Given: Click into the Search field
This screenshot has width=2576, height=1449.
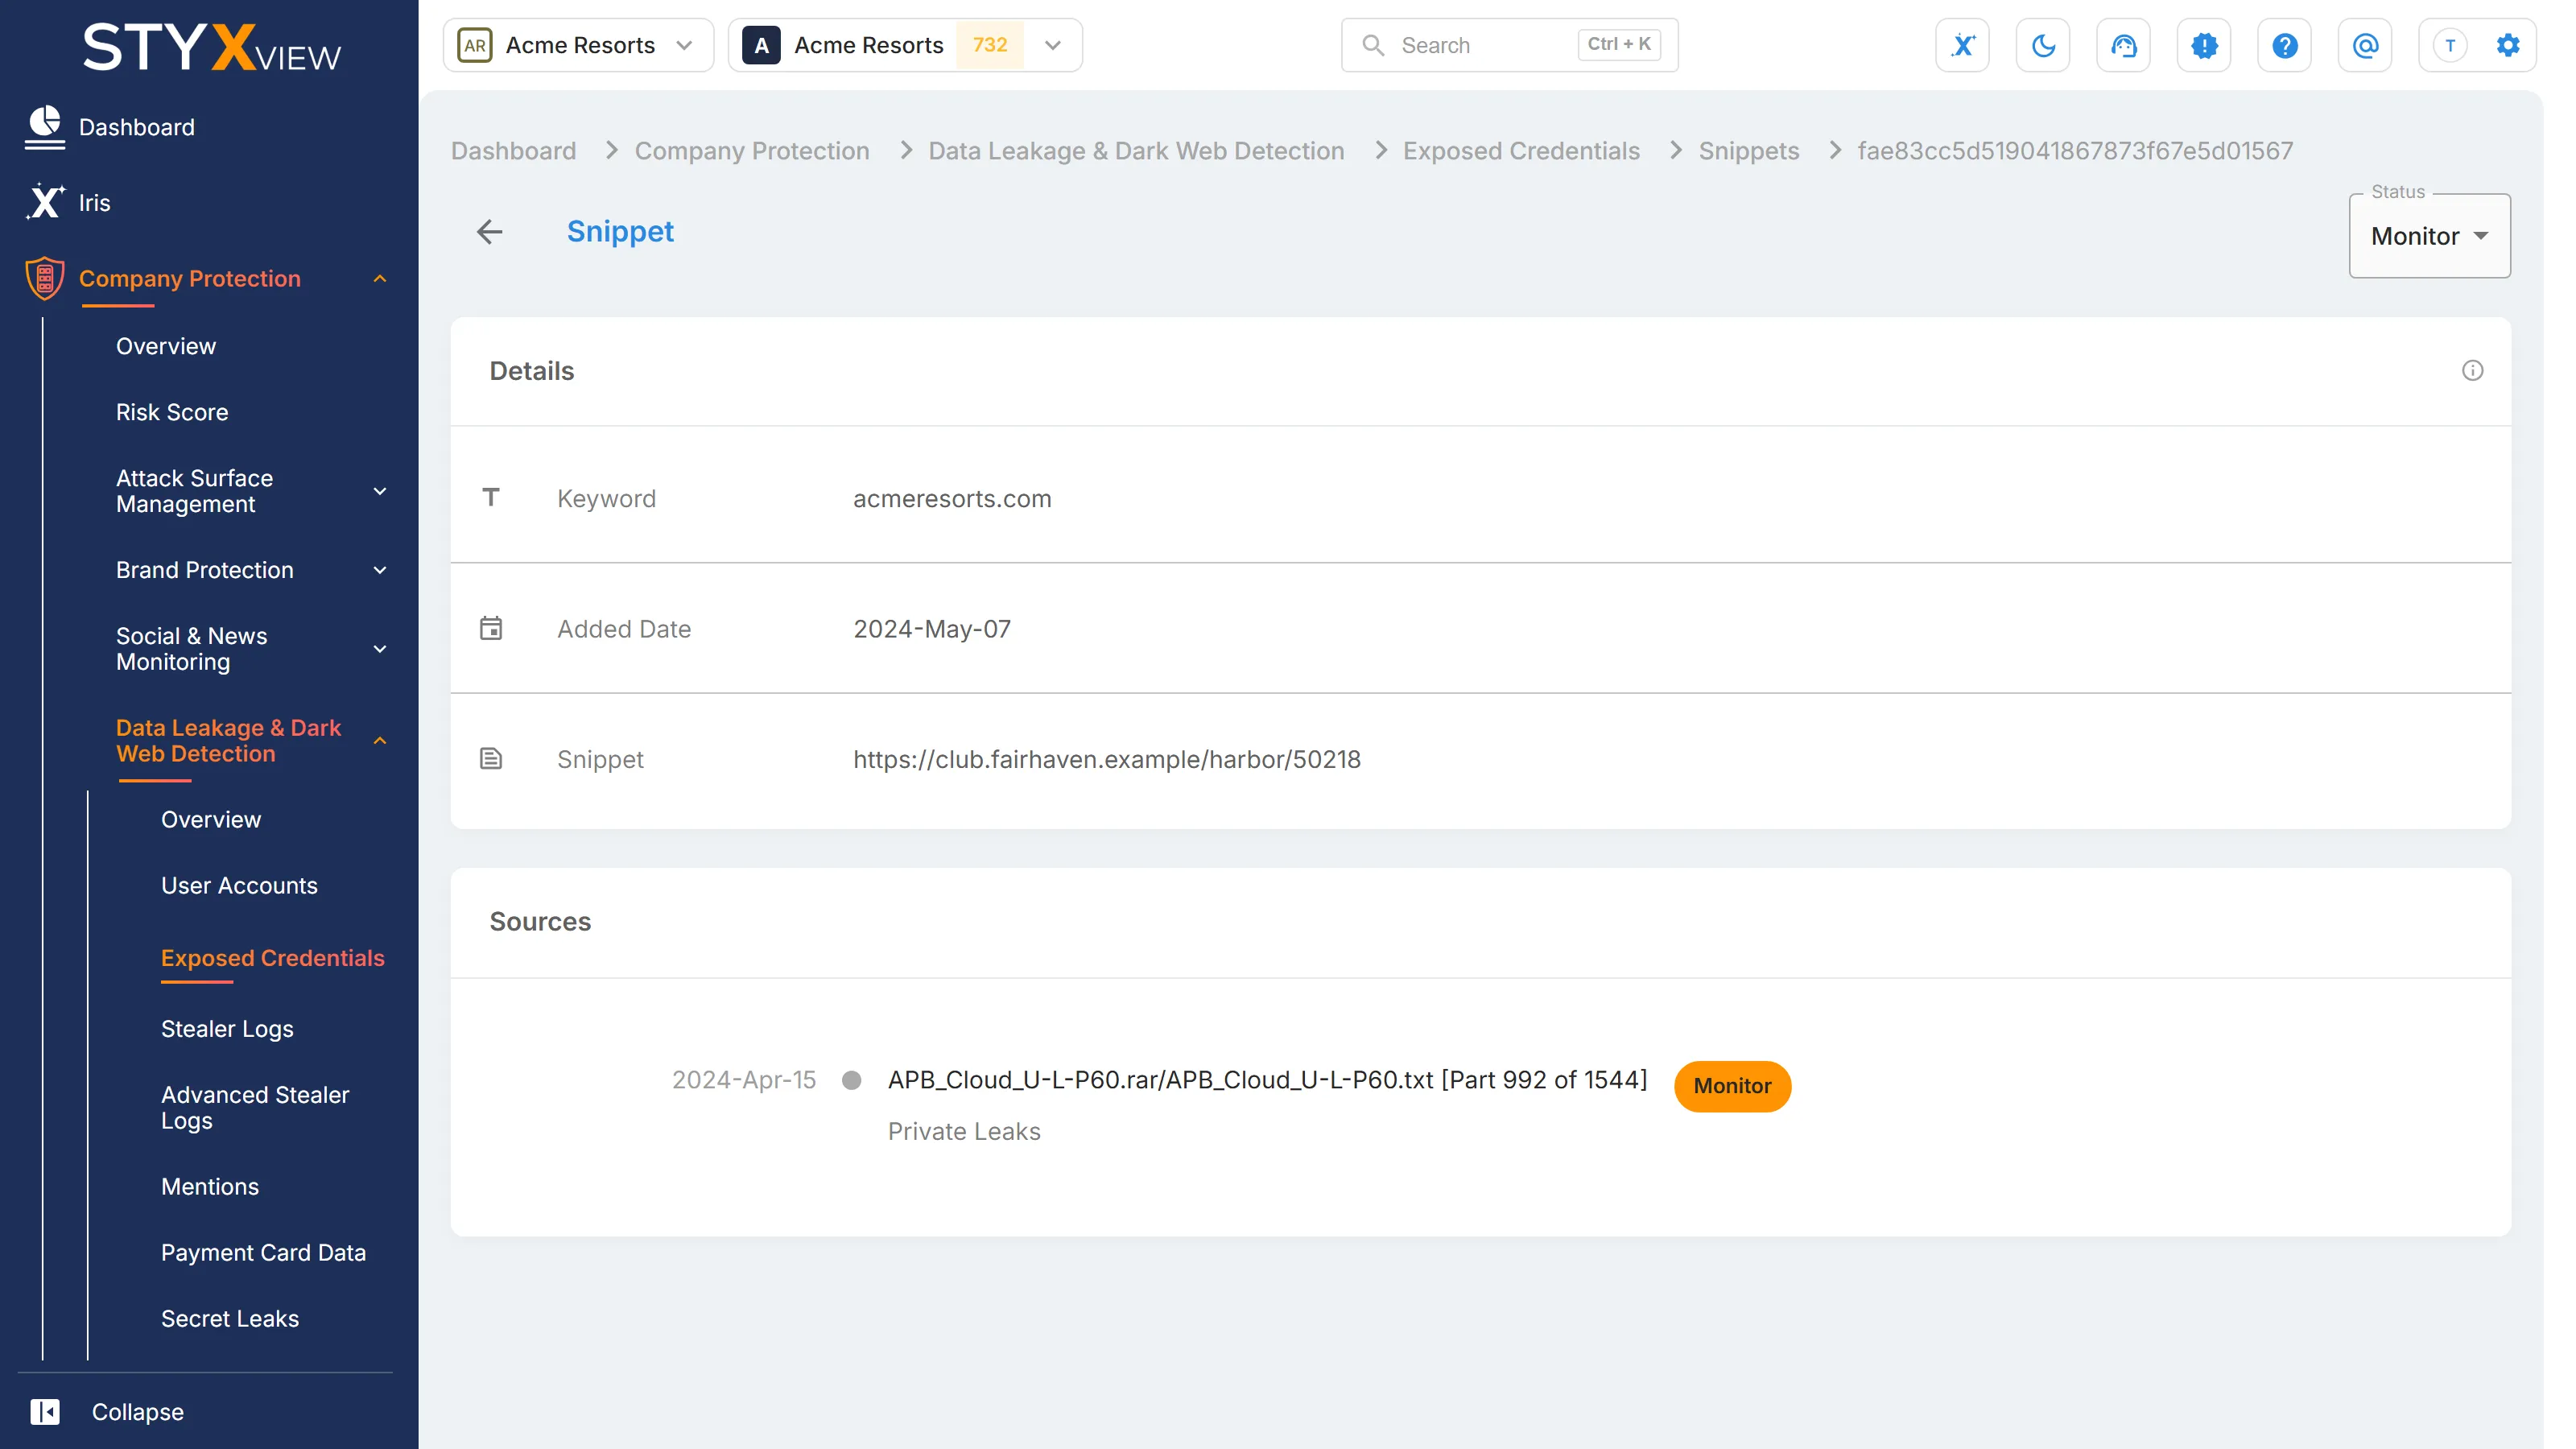Looking at the screenshot, I should click(1509, 45).
